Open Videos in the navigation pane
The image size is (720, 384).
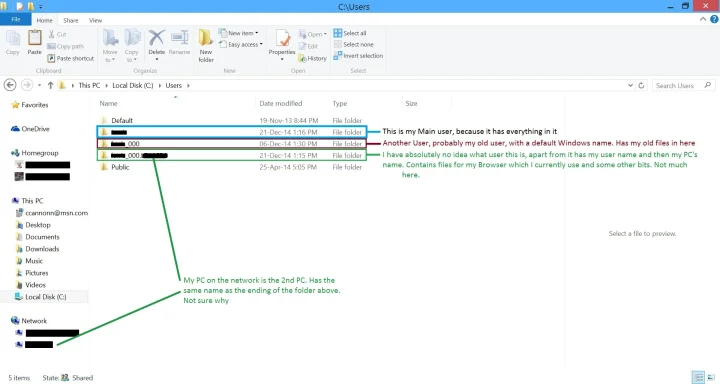[31, 285]
